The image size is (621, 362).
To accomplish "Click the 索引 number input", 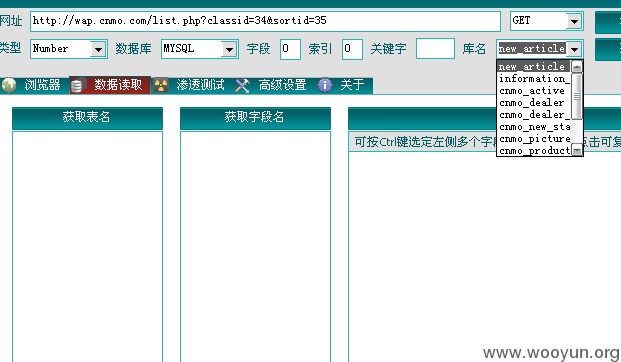I will [x=352, y=49].
